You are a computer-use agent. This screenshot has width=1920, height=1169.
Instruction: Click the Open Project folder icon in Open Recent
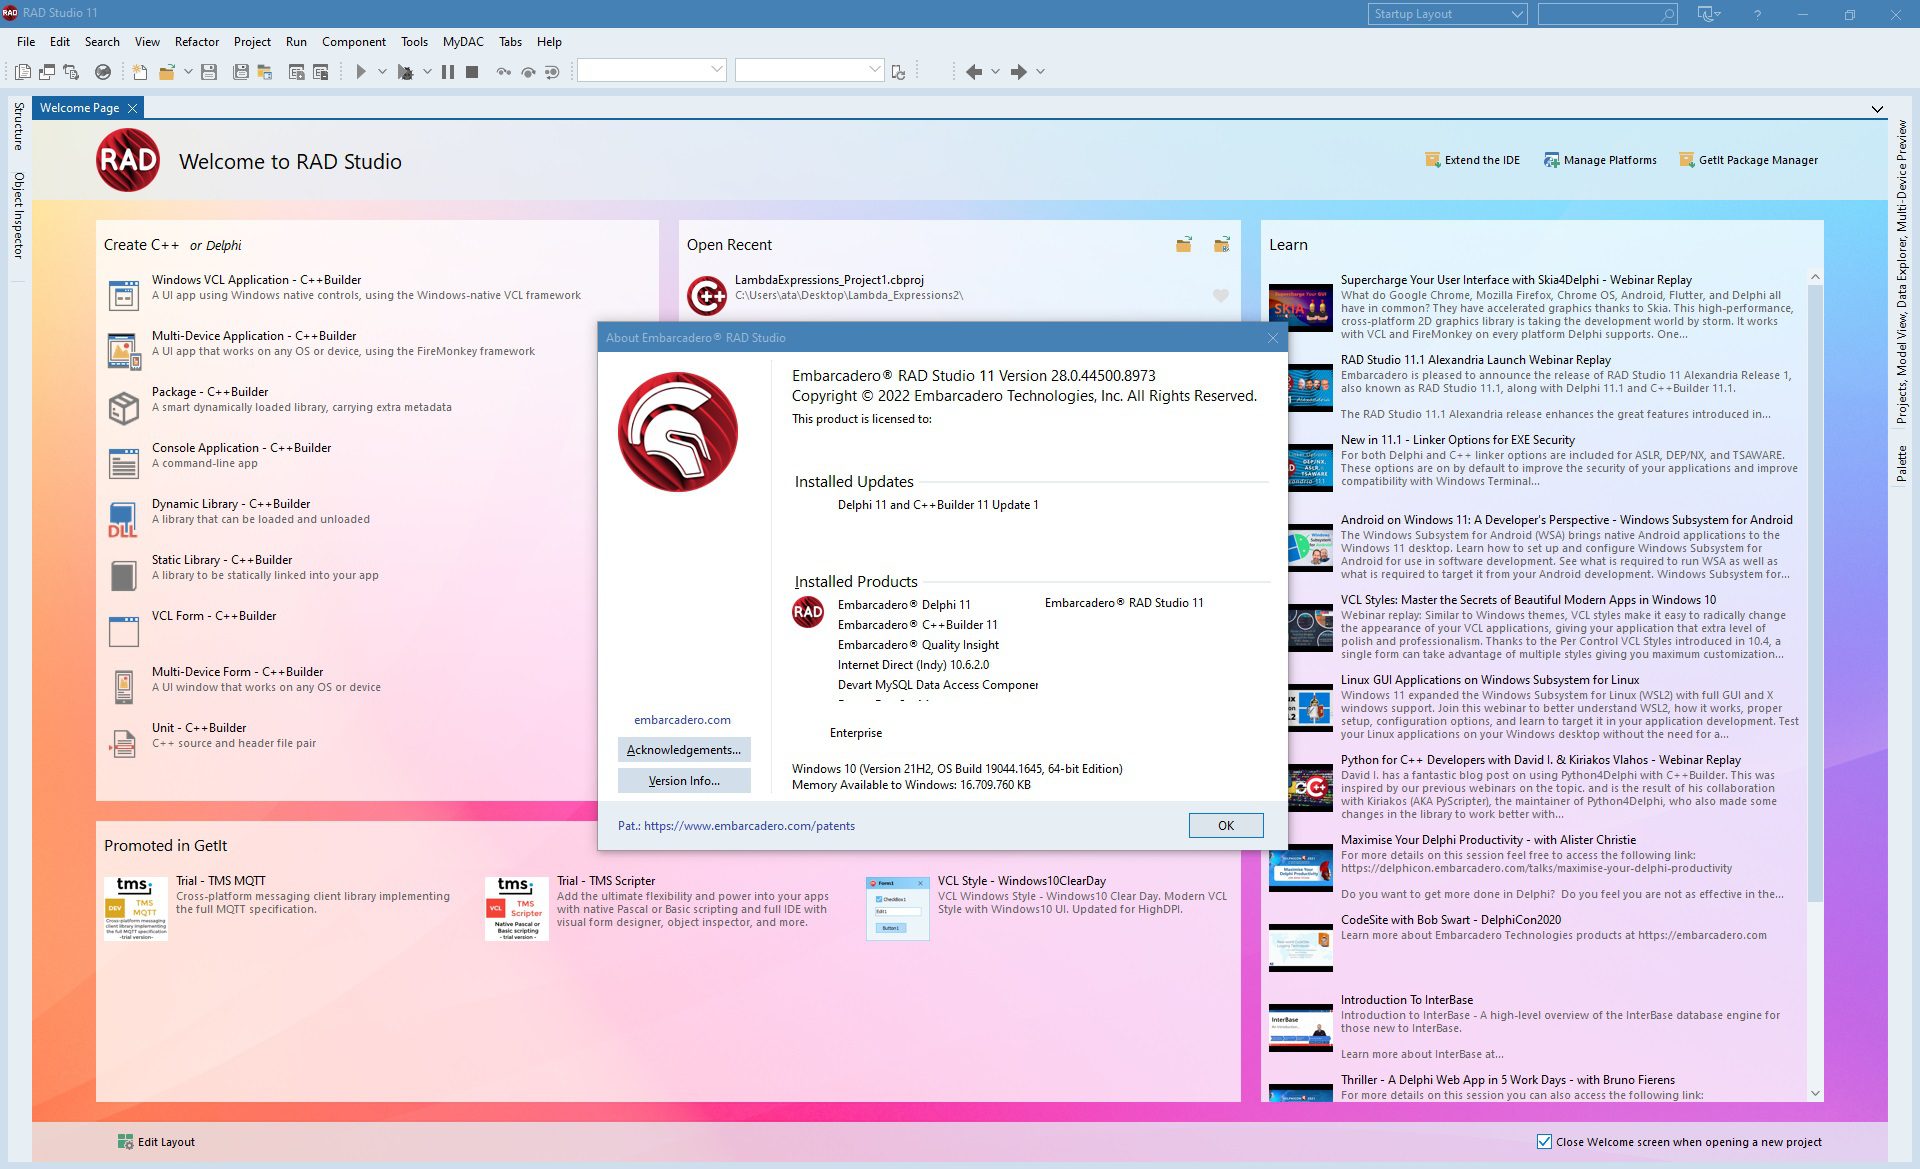pyautogui.click(x=1184, y=245)
